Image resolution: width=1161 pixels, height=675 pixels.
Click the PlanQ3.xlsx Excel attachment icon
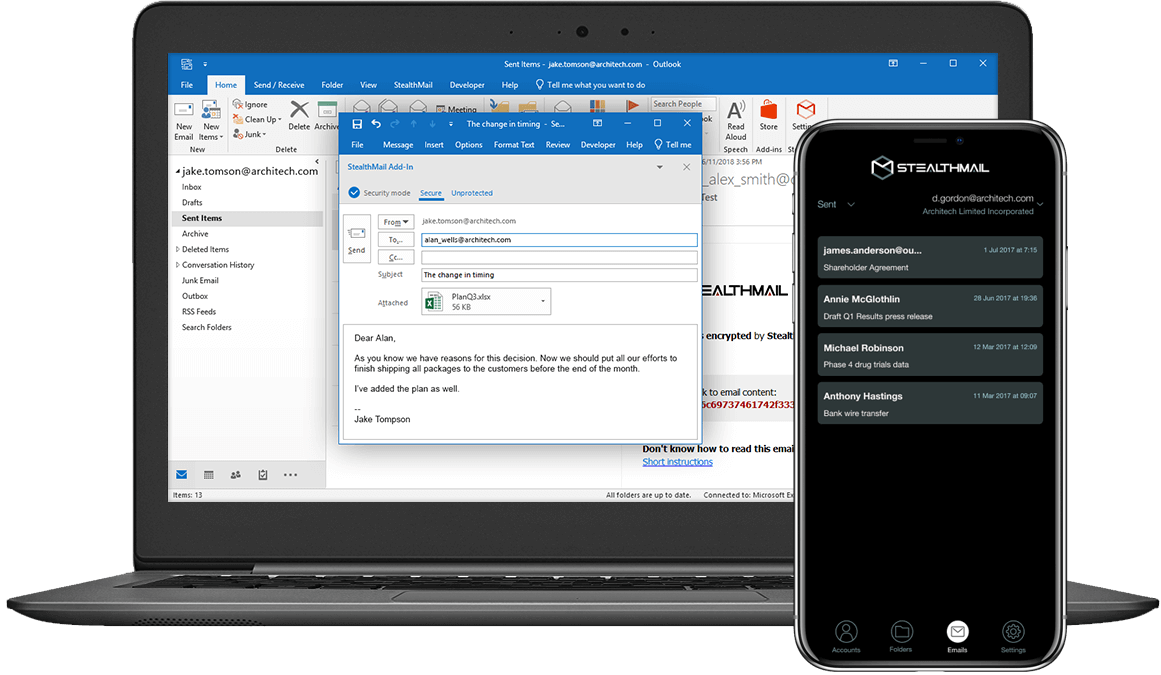434,301
